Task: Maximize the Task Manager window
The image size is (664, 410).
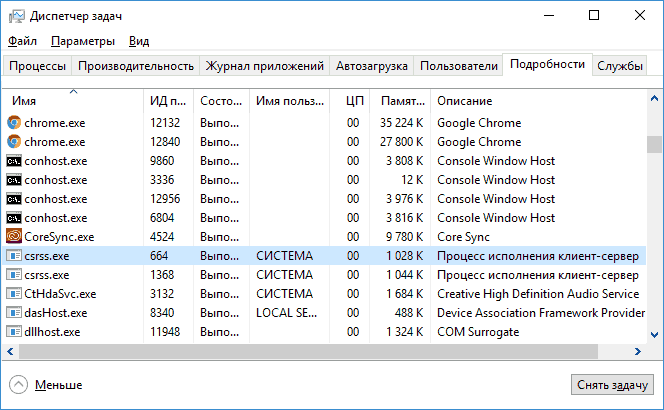Action: pyautogui.click(x=594, y=16)
